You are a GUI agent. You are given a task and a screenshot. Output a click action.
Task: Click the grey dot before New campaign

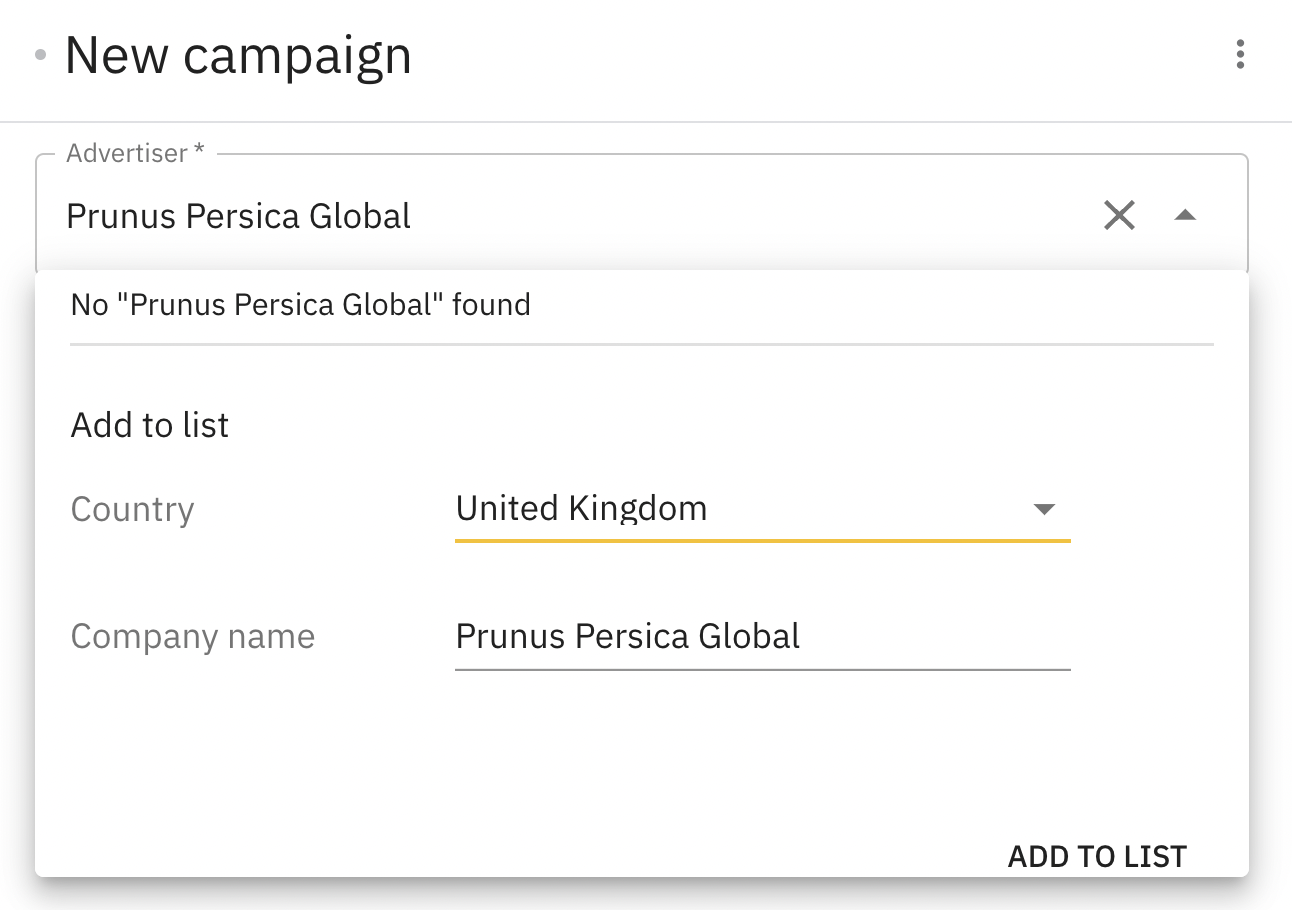pyautogui.click(x=41, y=56)
